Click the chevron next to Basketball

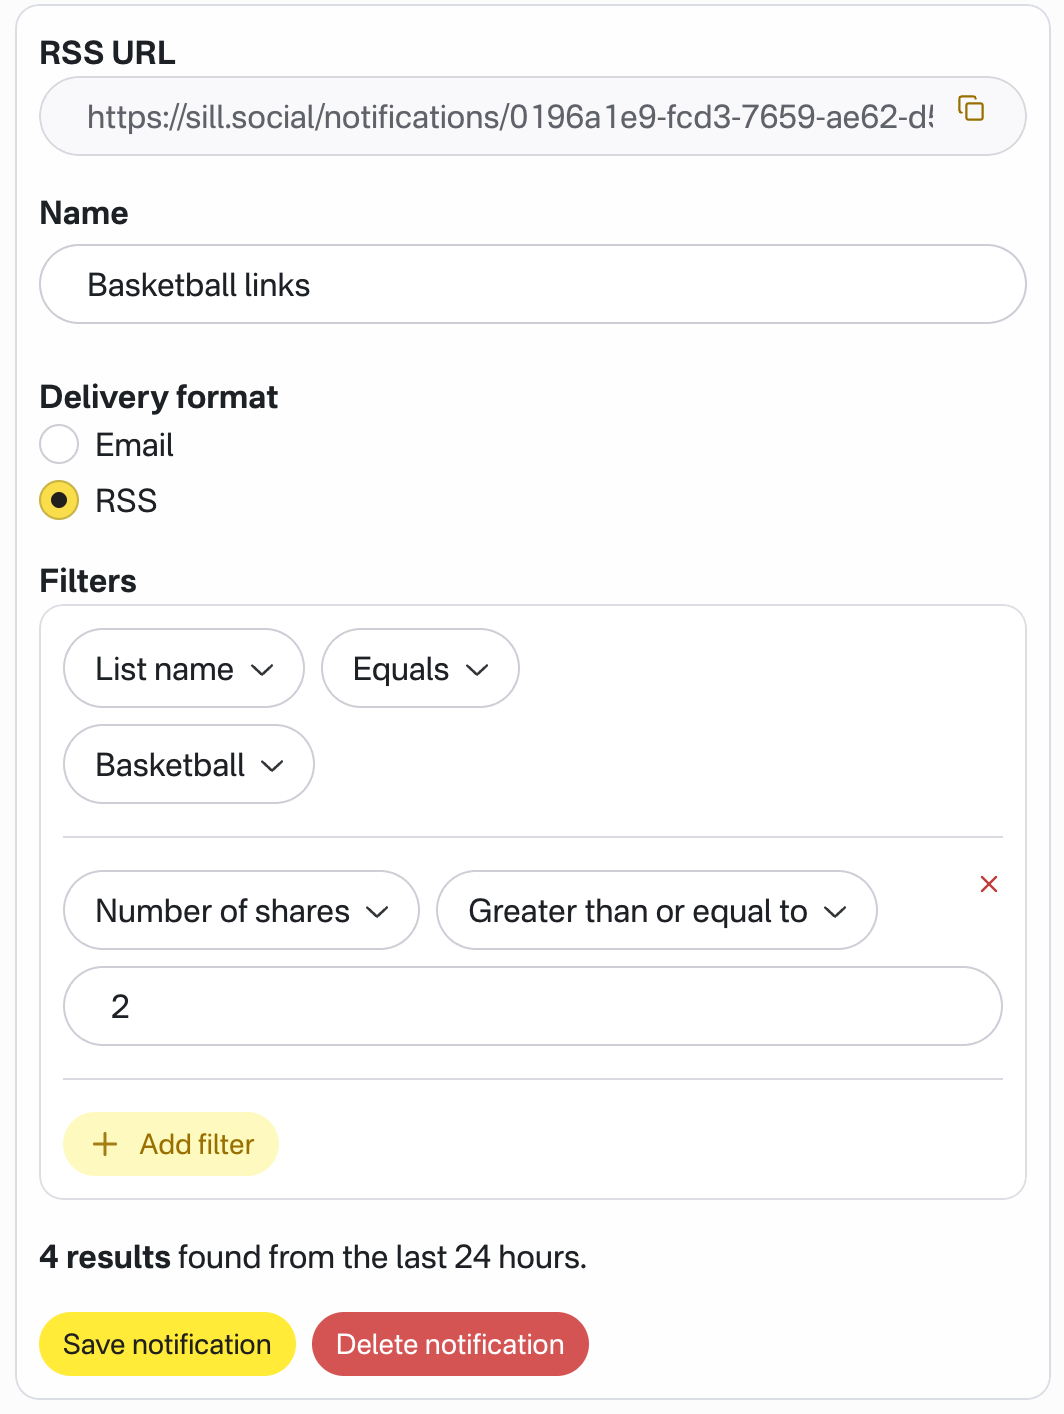pyautogui.click(x=272, y=766)
